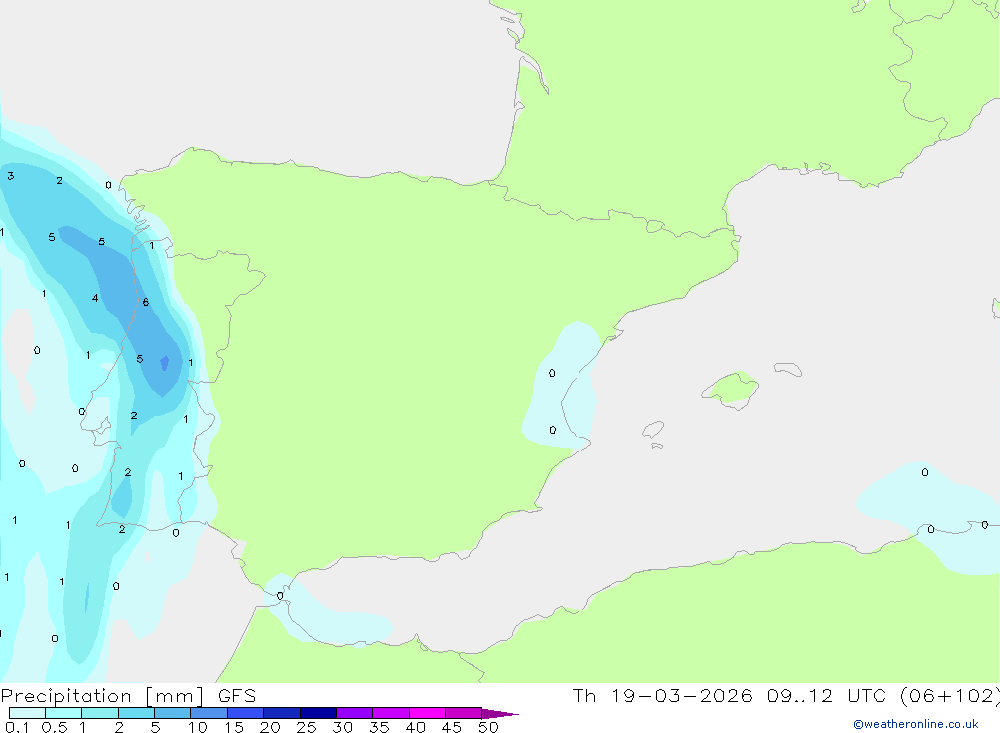
Task: Click the legend label '10'
Action: pos(198,727)
